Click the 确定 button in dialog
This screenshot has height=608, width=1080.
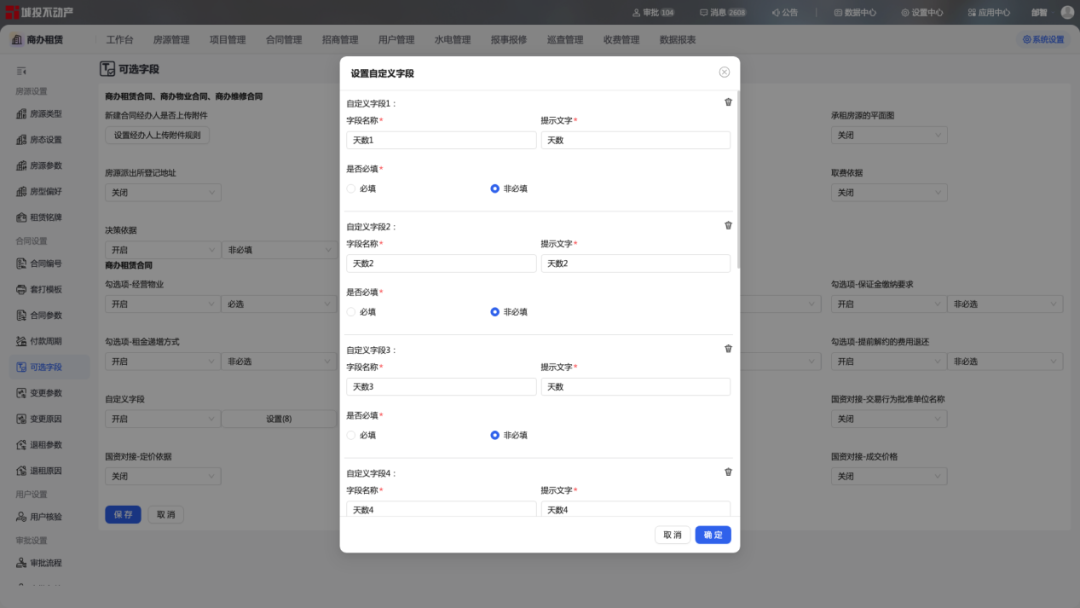coord(713,535)
